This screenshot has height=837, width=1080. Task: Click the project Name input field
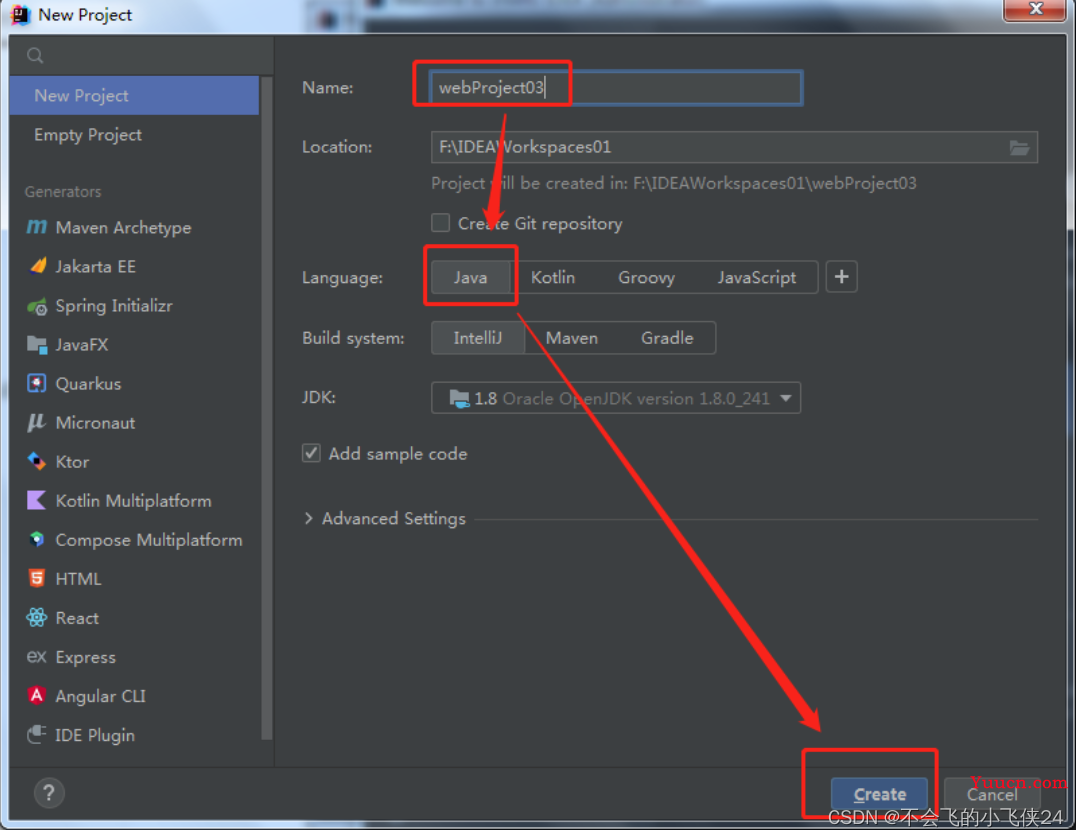[x=616, y=87]
